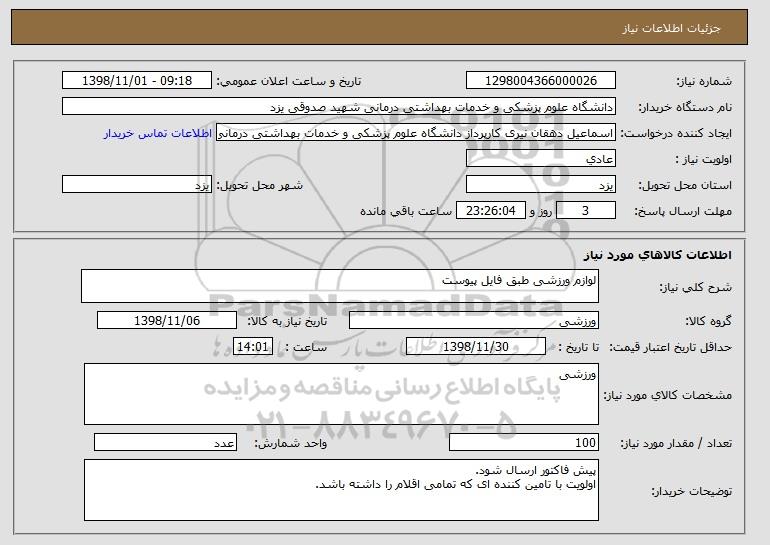
Task: Open the اطلاعات تماس خریدار link
Action: (x=158, y=133)
